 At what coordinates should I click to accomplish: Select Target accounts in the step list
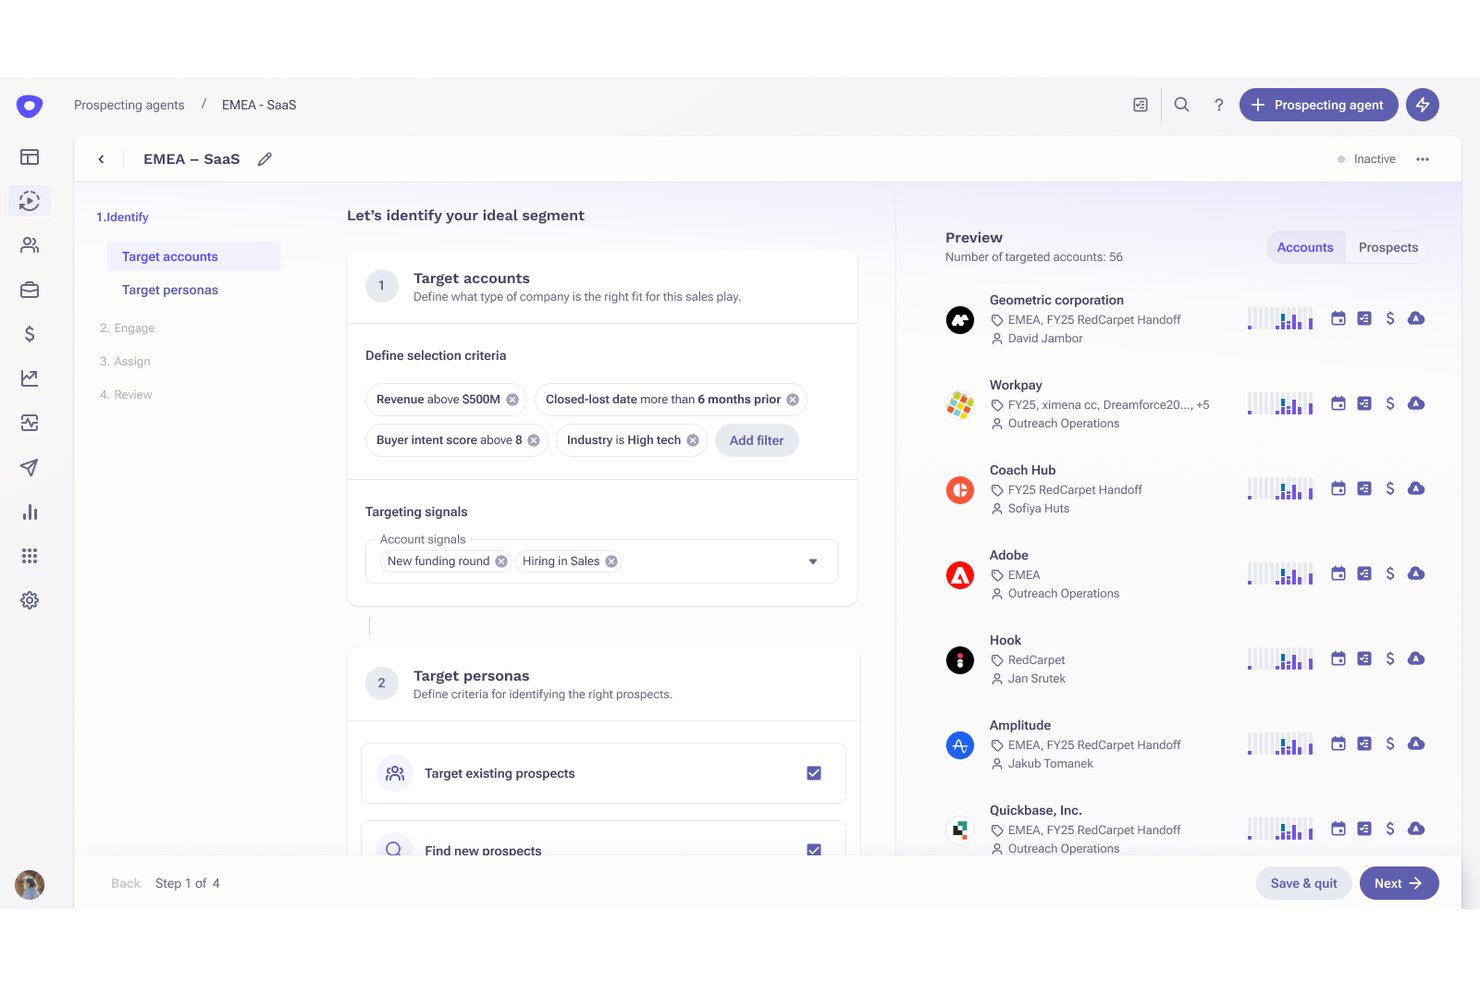coord(194,257)
